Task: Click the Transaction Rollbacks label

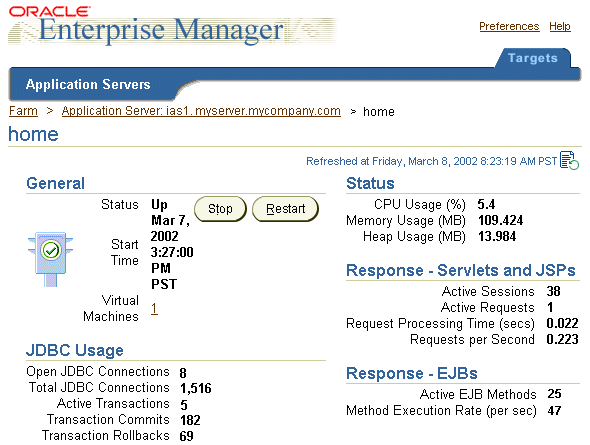Action: click(x=105, y=436)
